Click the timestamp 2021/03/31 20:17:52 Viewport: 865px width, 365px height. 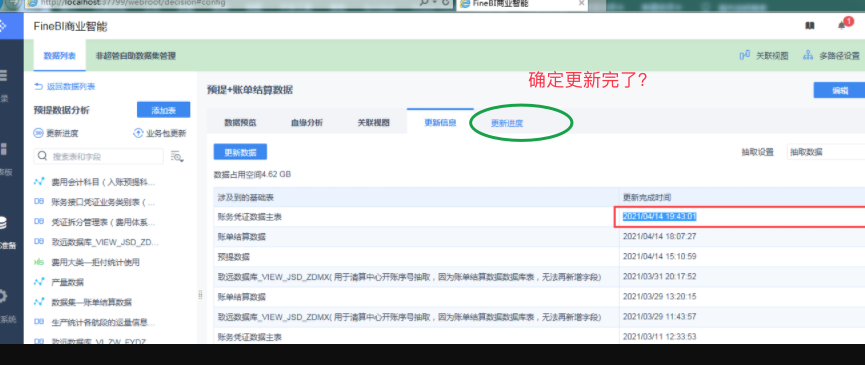[660, 276]
